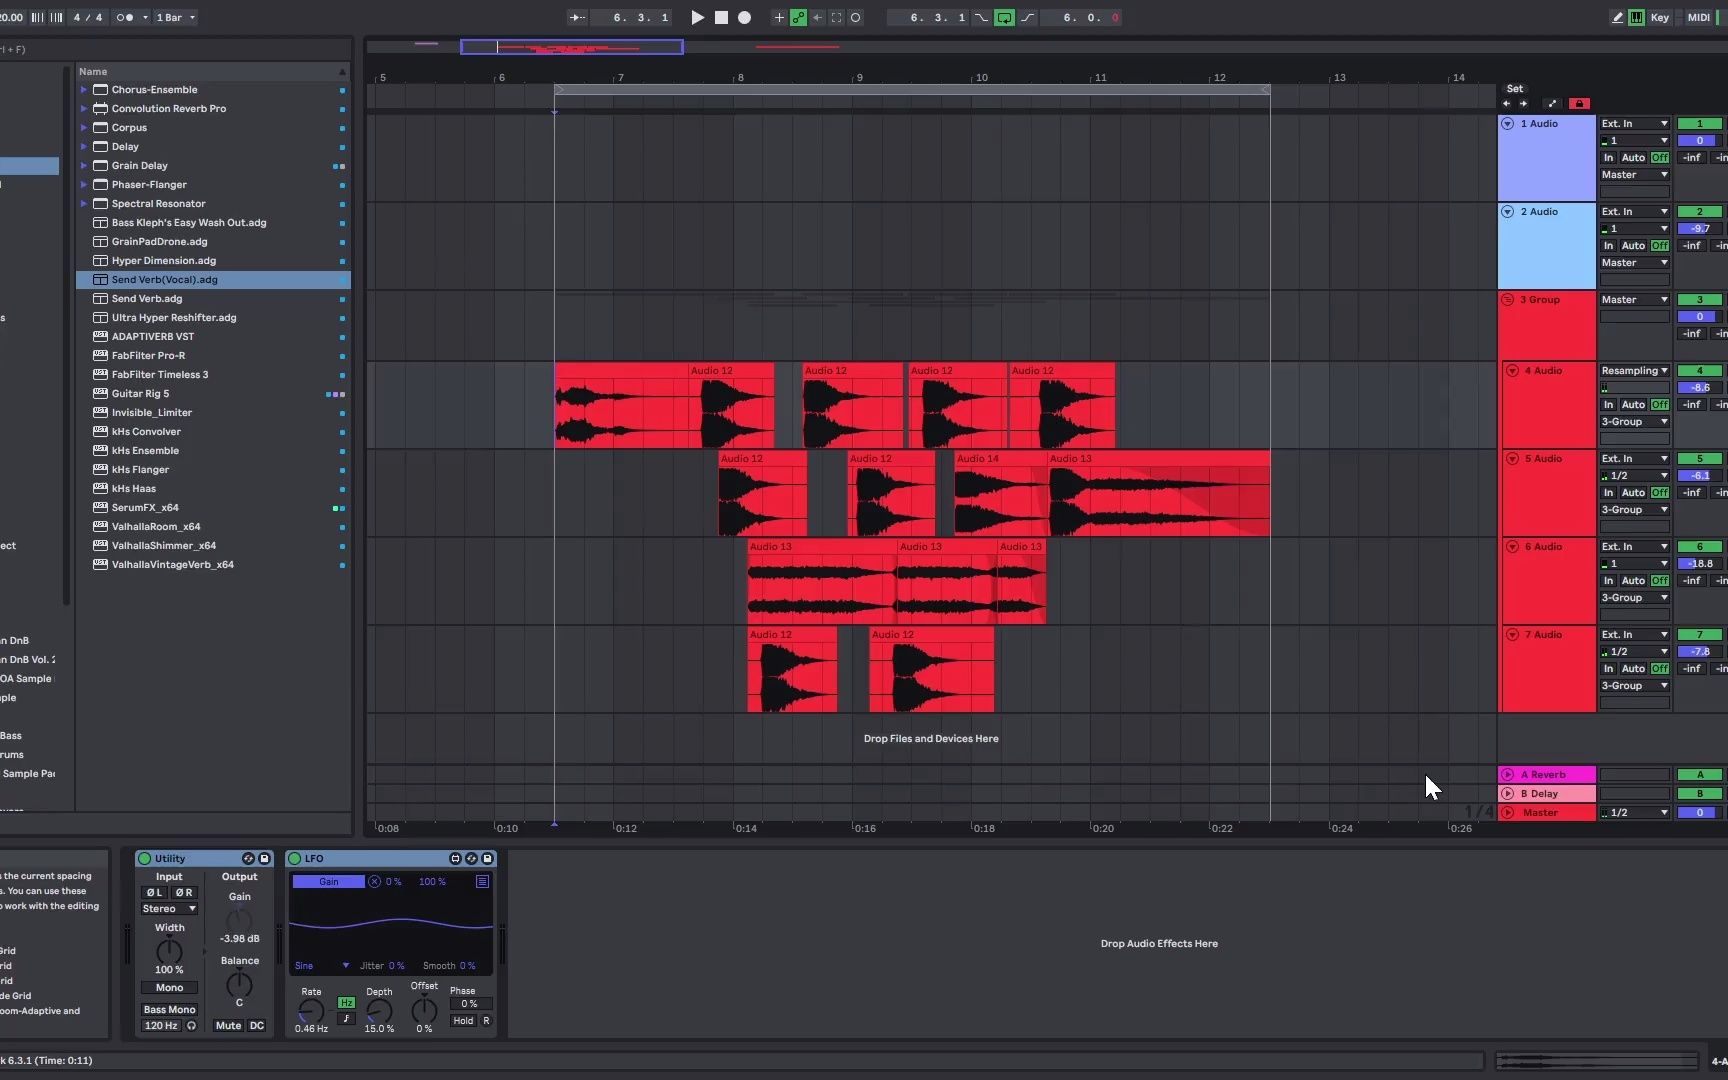
Task: Toggle the green Loop switch
Action: coord(1004,17)
